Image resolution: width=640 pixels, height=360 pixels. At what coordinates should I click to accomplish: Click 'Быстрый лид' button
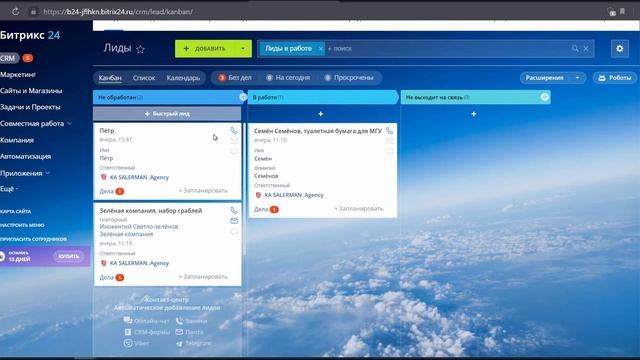(x=167, y=114)
